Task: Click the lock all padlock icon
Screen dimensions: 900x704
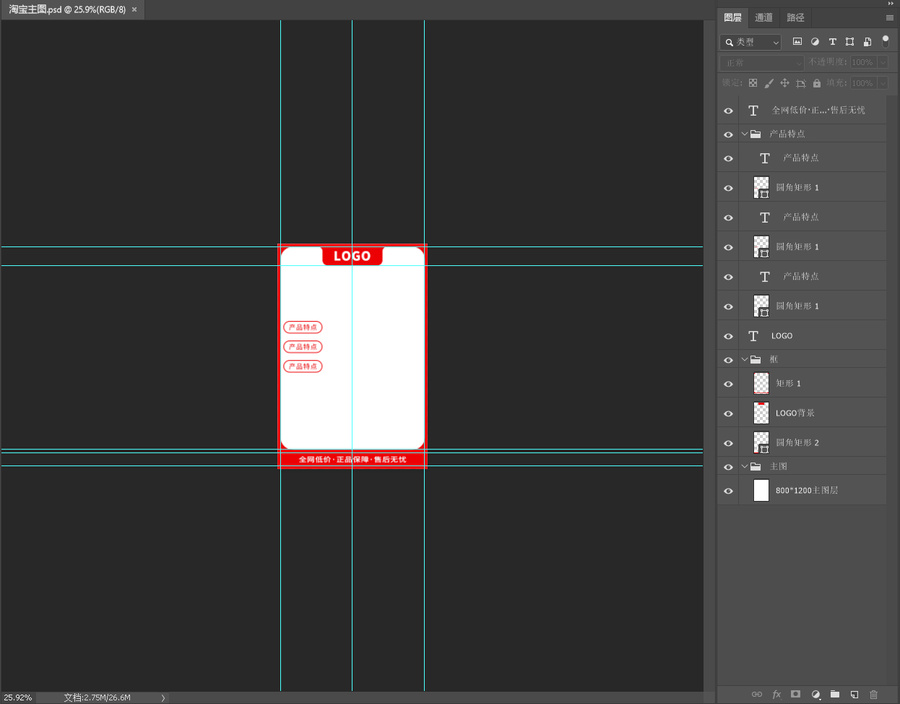Action: 817,83
